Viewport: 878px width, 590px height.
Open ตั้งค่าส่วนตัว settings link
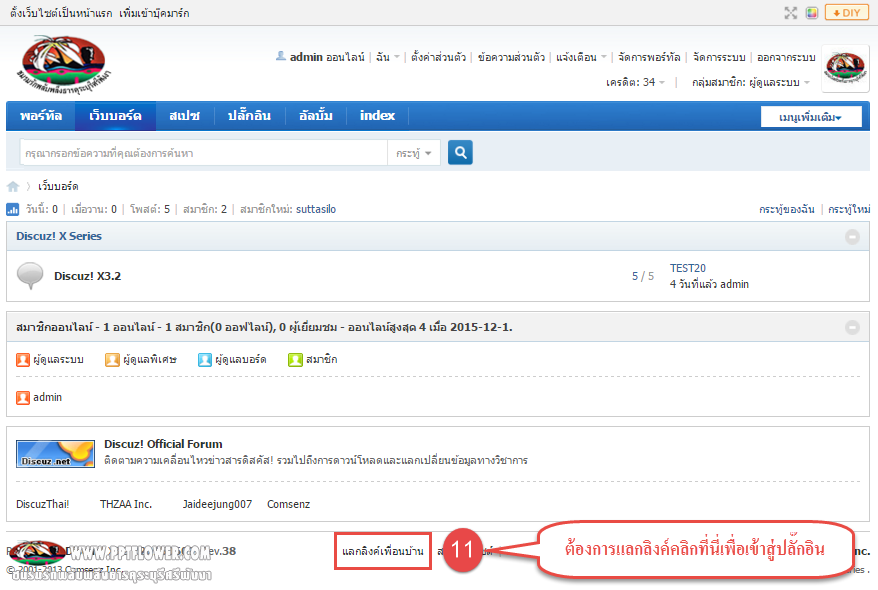[x=438, y=57]
